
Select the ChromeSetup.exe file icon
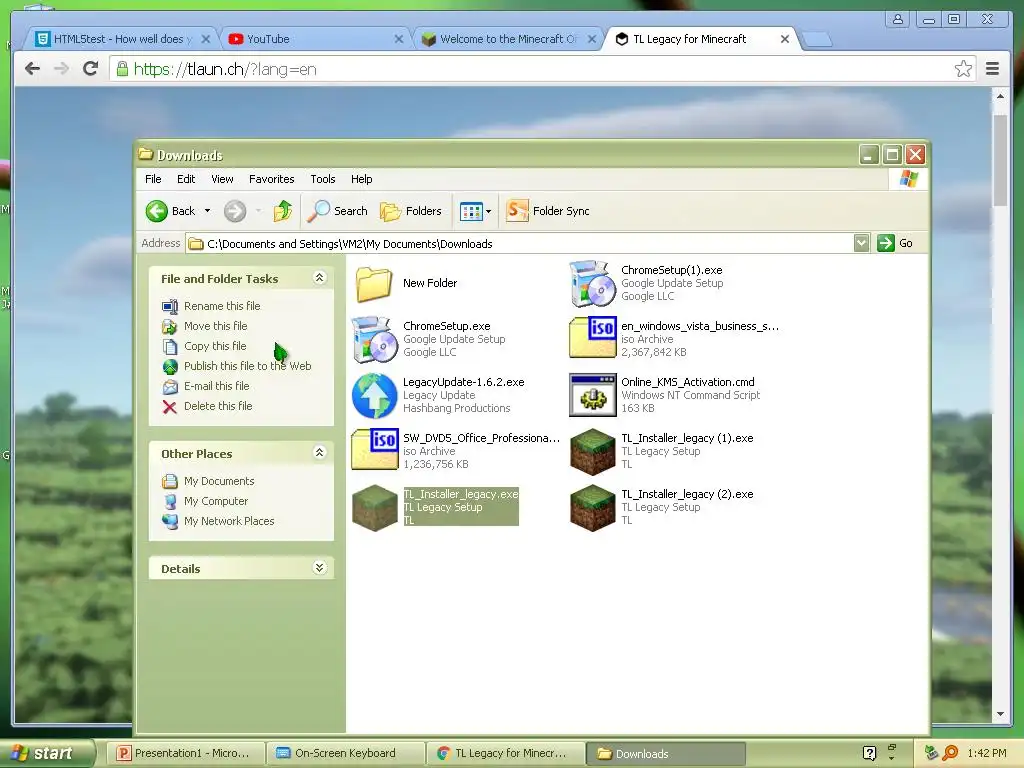(374, 340)
